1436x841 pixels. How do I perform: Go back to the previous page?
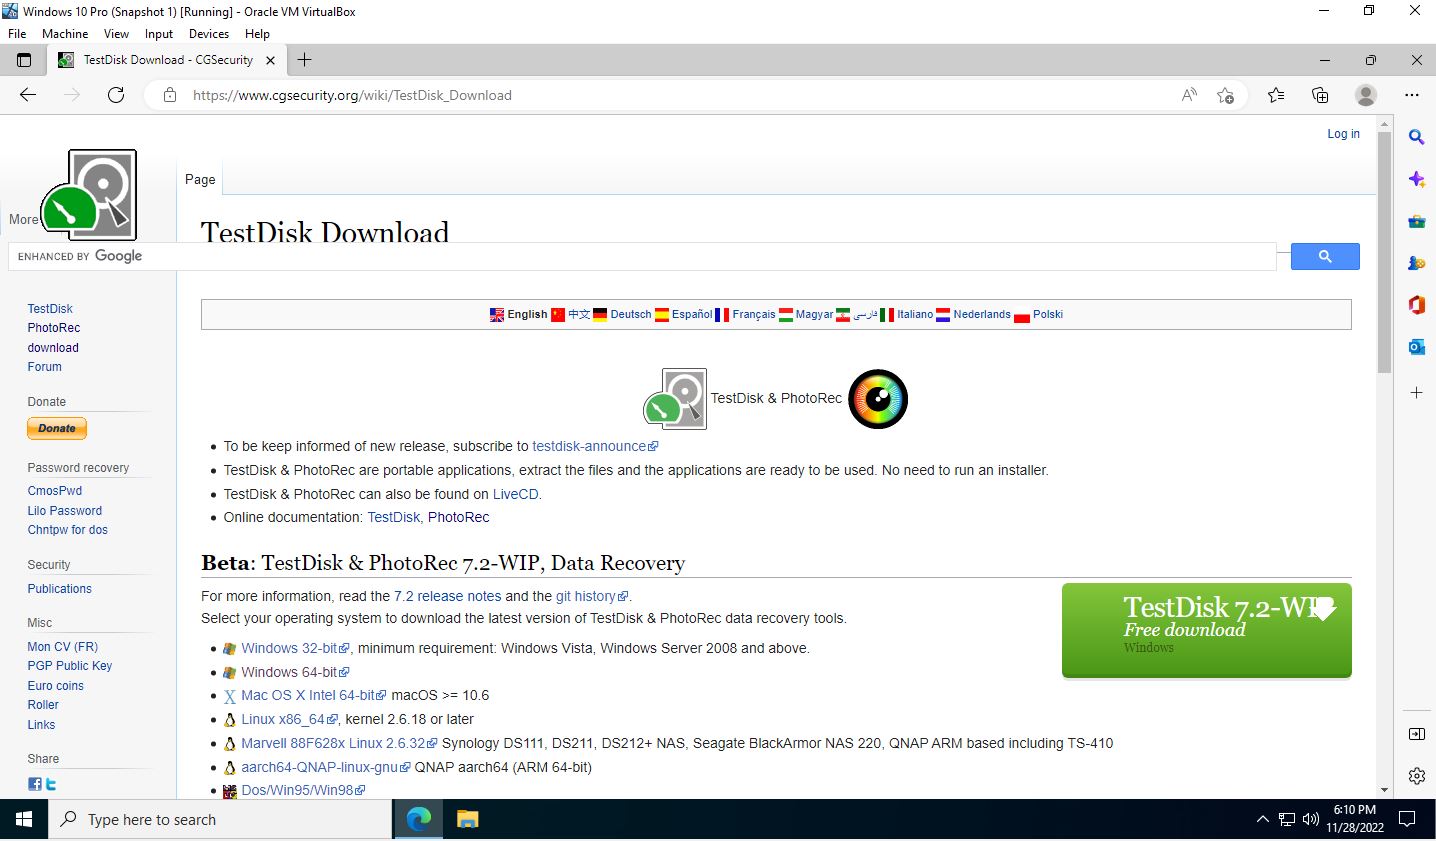pos(28,95)
